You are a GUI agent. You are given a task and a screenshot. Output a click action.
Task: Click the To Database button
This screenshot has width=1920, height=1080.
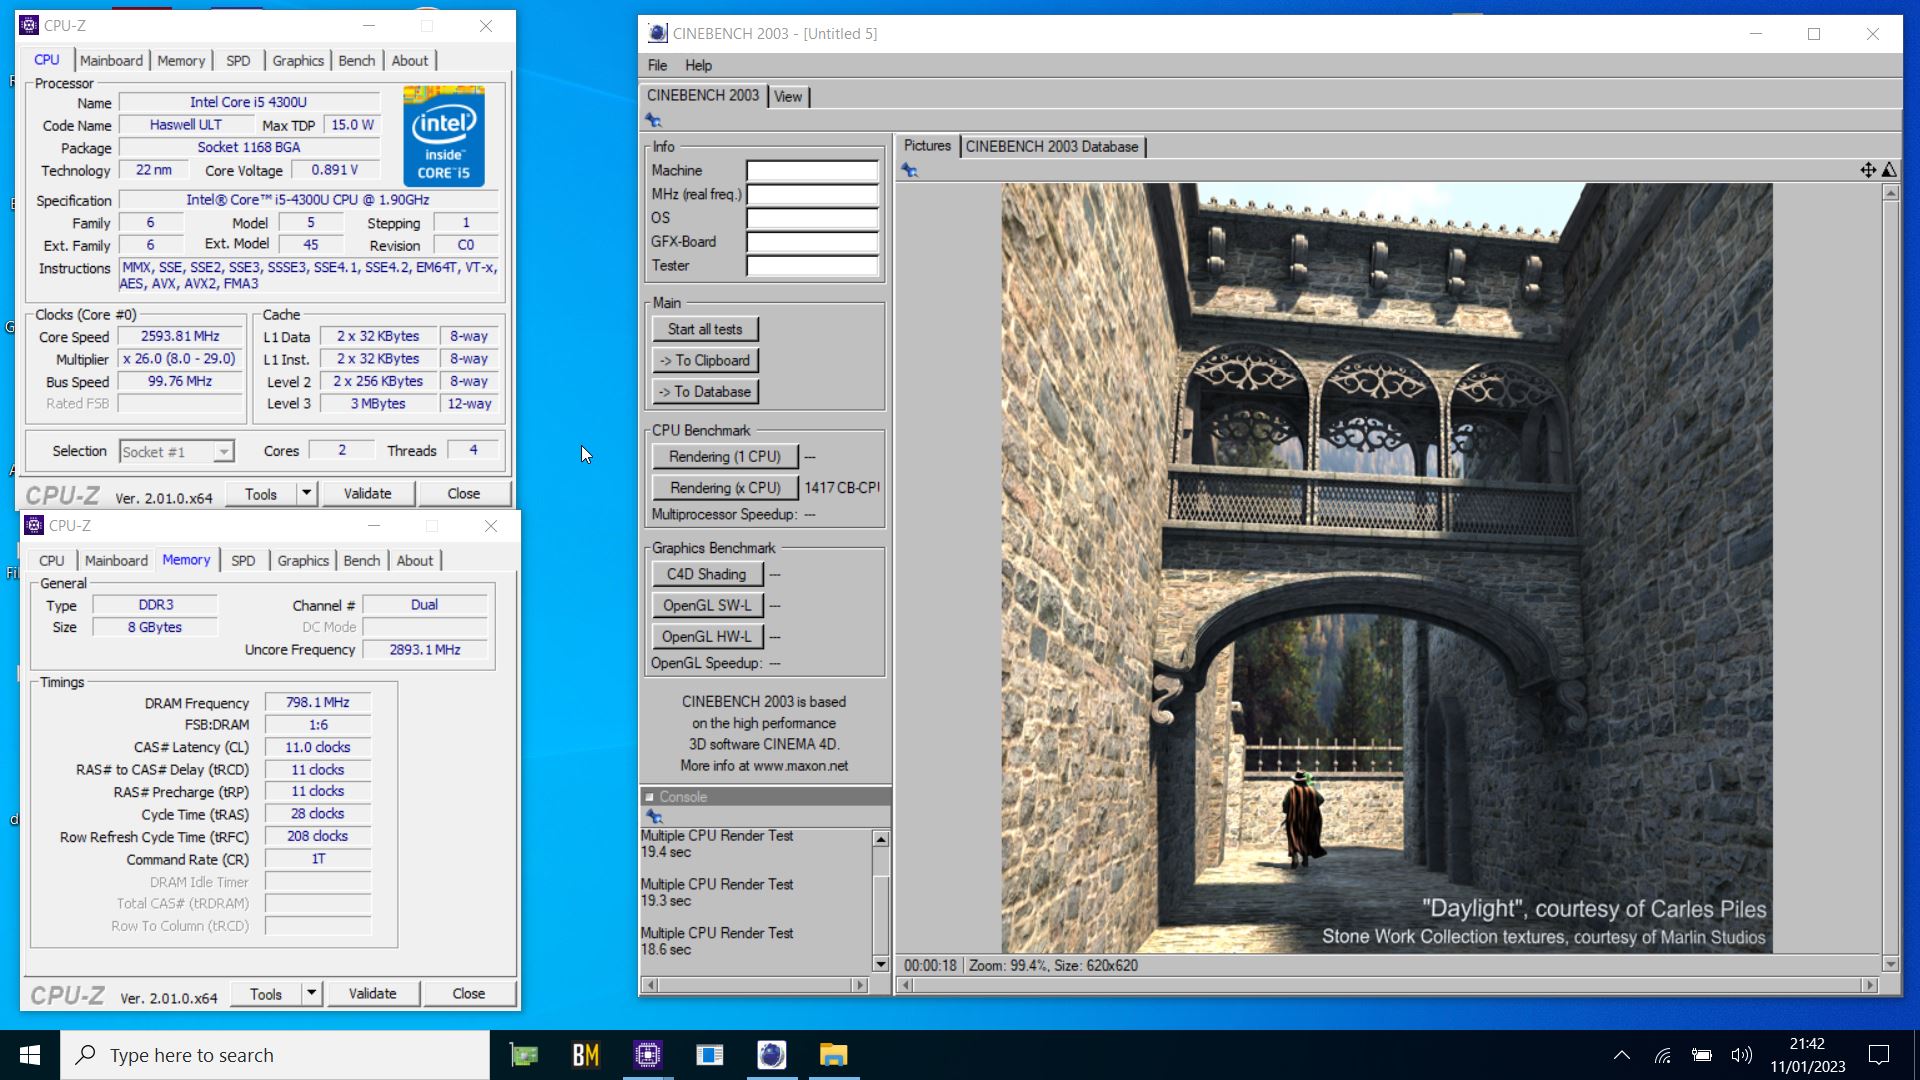click(x=705, y=391)
